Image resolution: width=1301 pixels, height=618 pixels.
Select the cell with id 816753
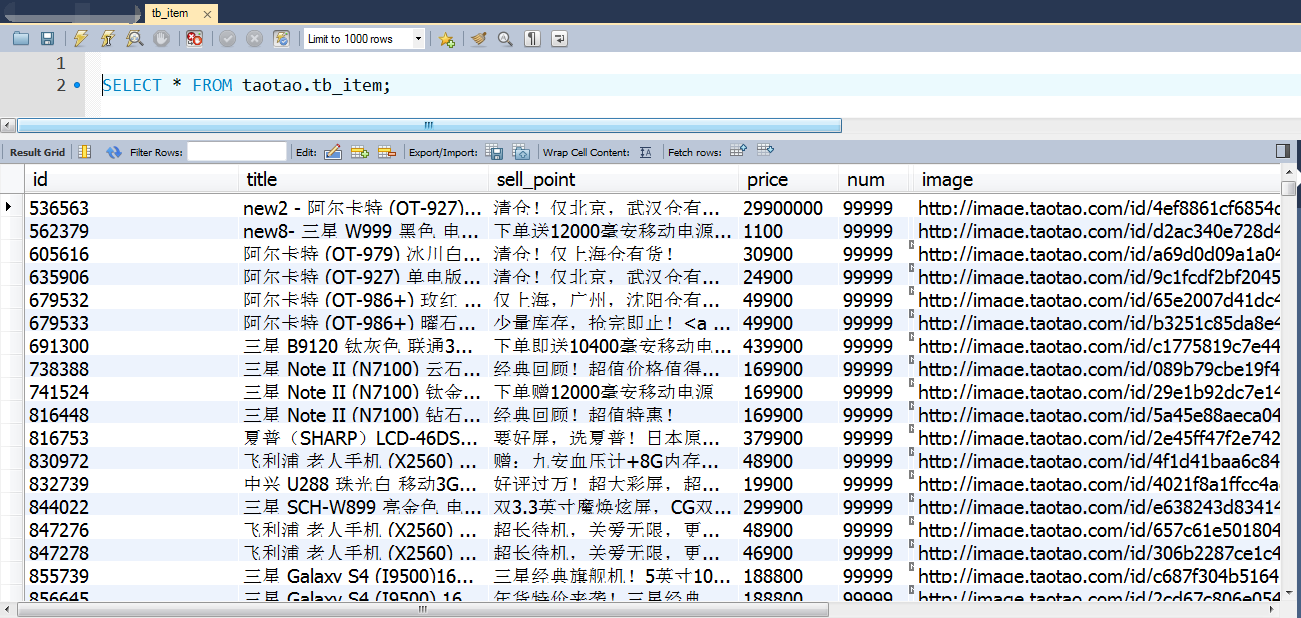coord(132,438)
